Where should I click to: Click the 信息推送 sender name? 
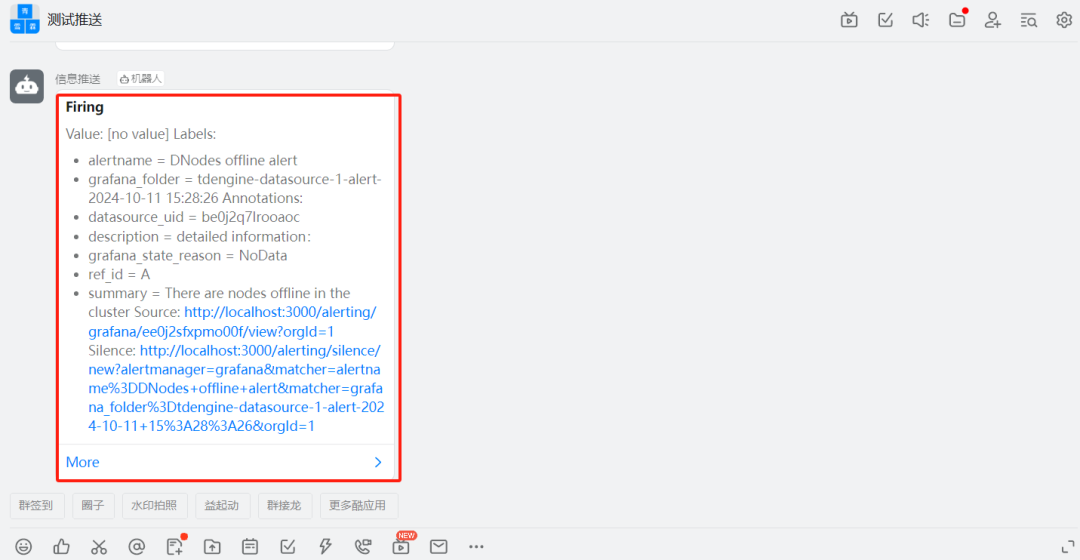pos(78,79)
